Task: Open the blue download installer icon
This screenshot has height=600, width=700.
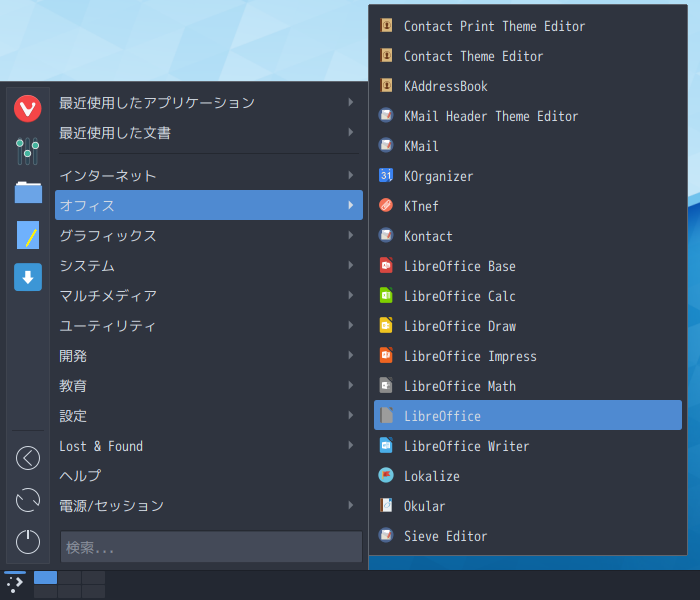Action: (28, 277)
